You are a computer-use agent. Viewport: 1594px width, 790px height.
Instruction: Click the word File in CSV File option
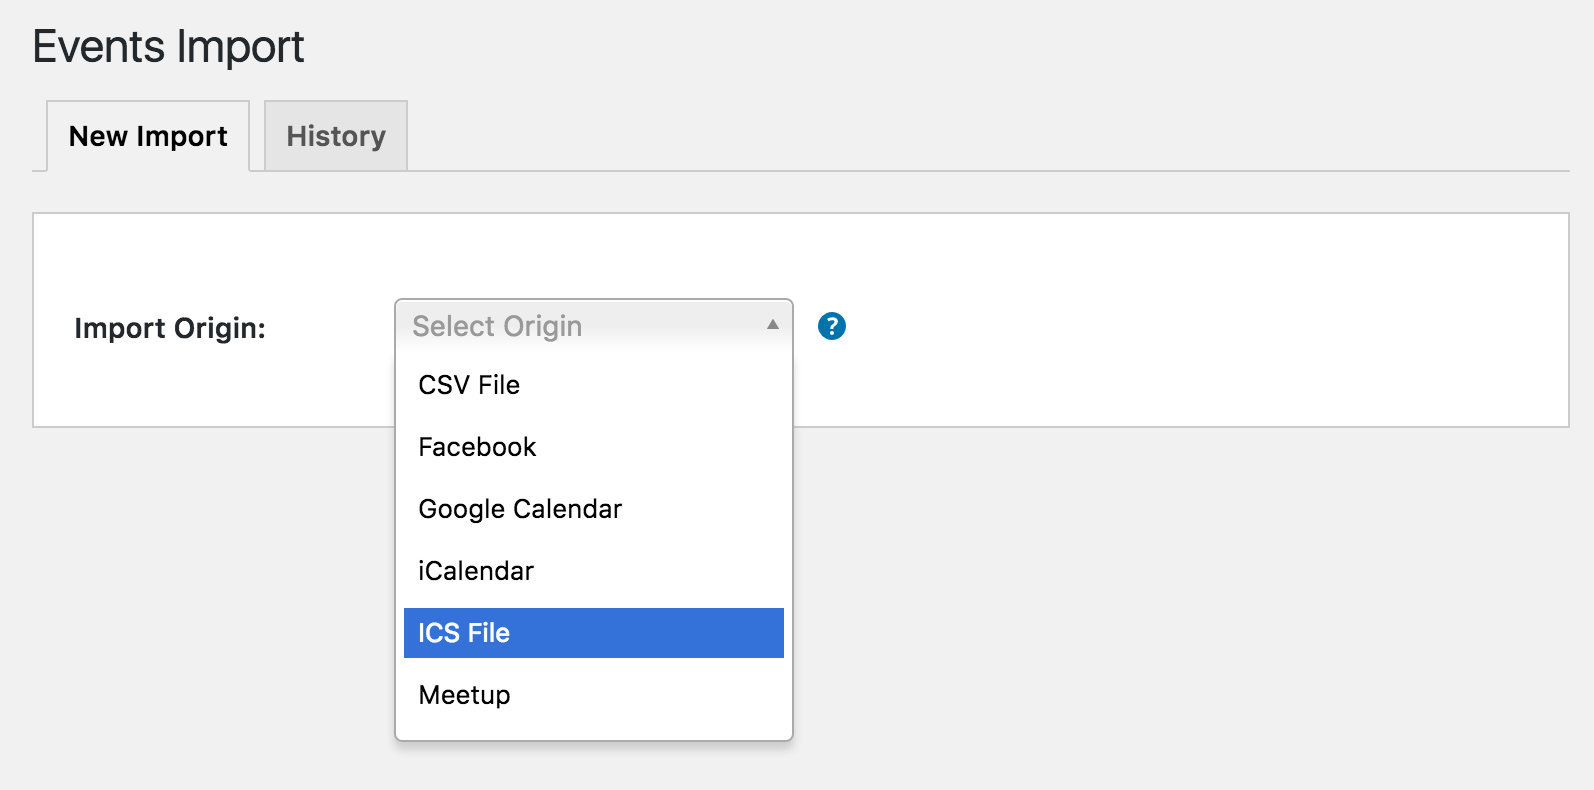click(x=499, y=385)
